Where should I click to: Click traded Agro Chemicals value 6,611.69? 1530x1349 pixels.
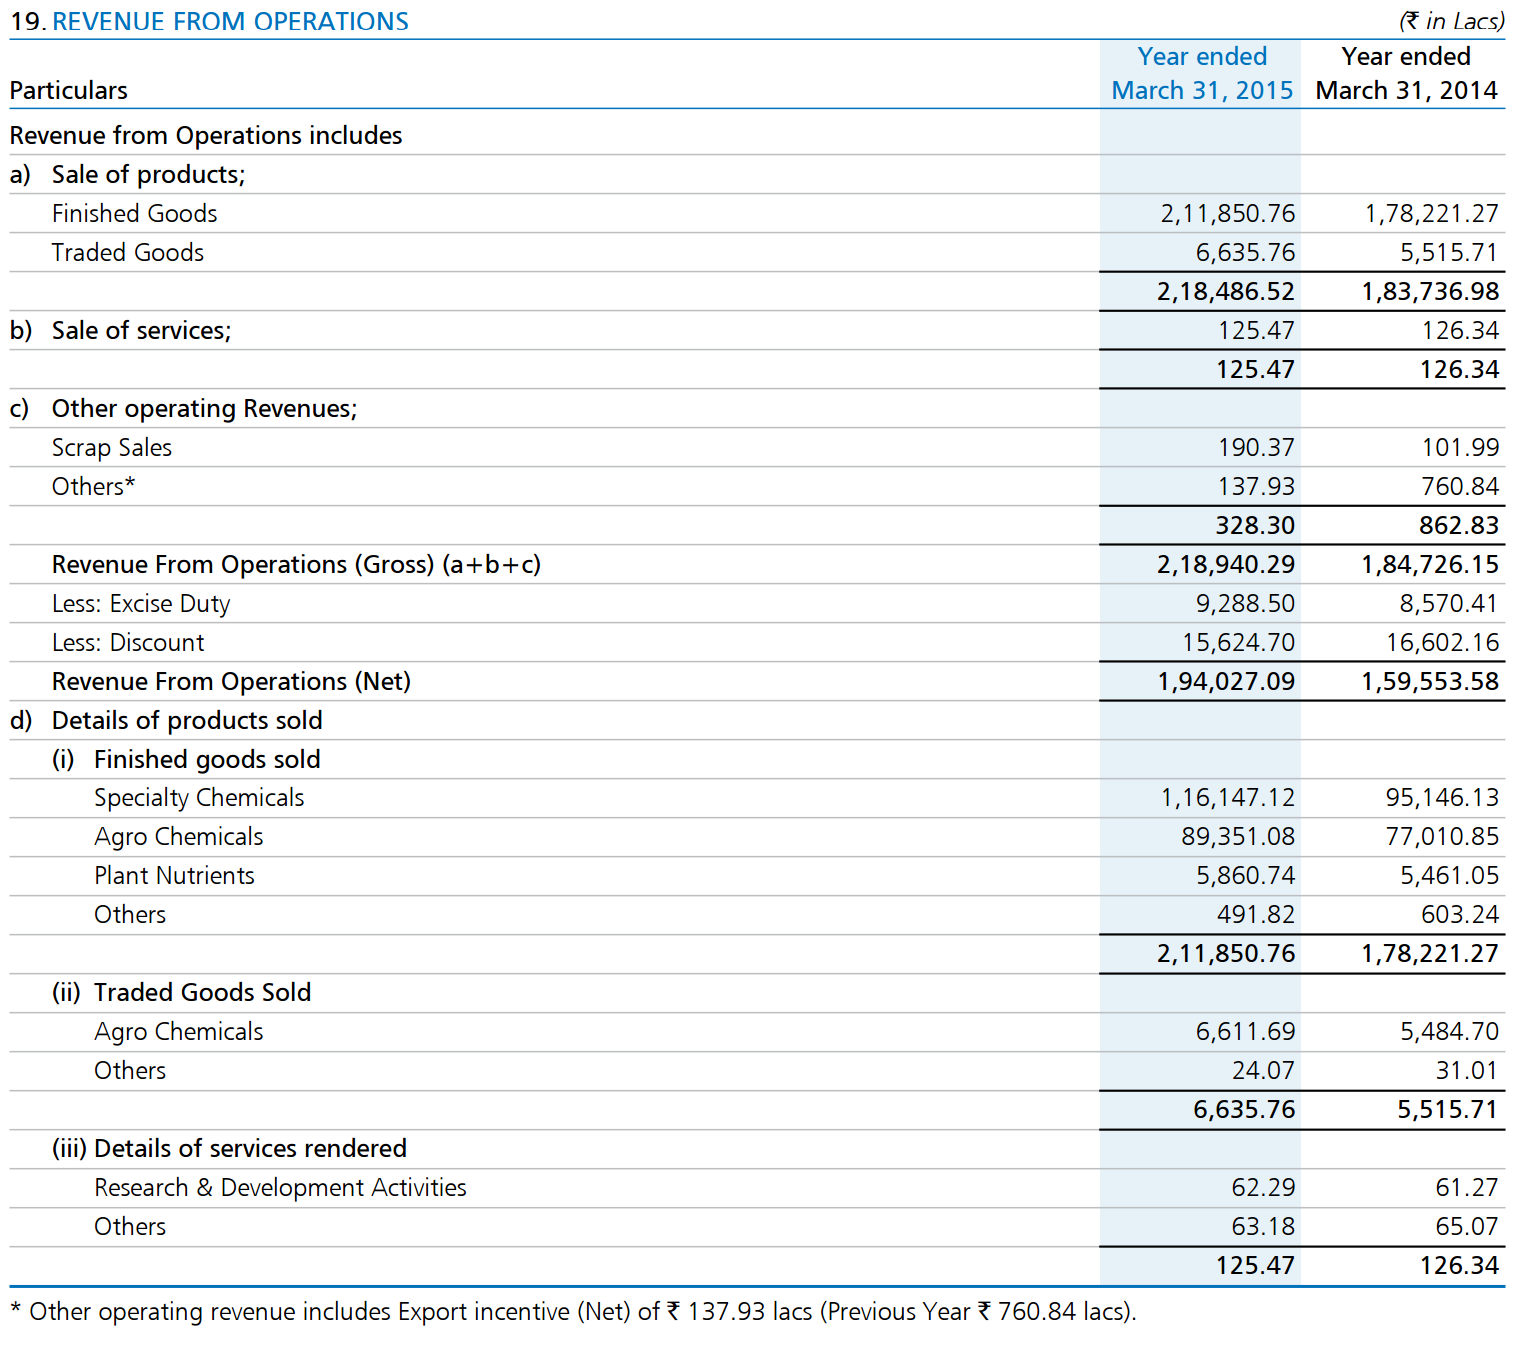click(x=1246, y=1031)
